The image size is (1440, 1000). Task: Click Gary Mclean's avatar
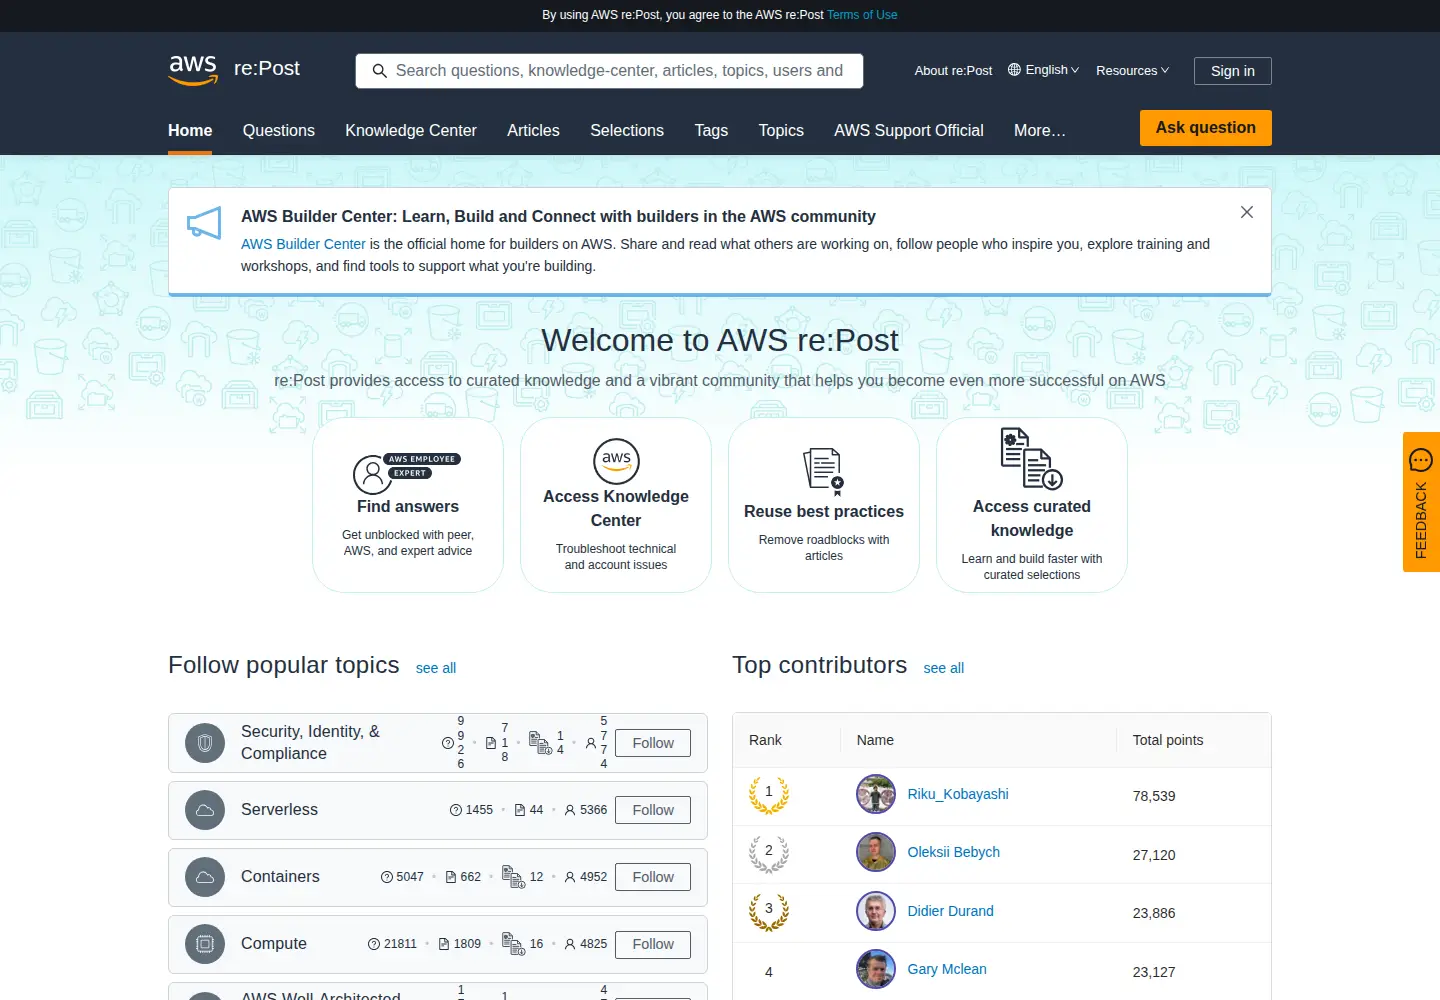(x=876, y=969)
